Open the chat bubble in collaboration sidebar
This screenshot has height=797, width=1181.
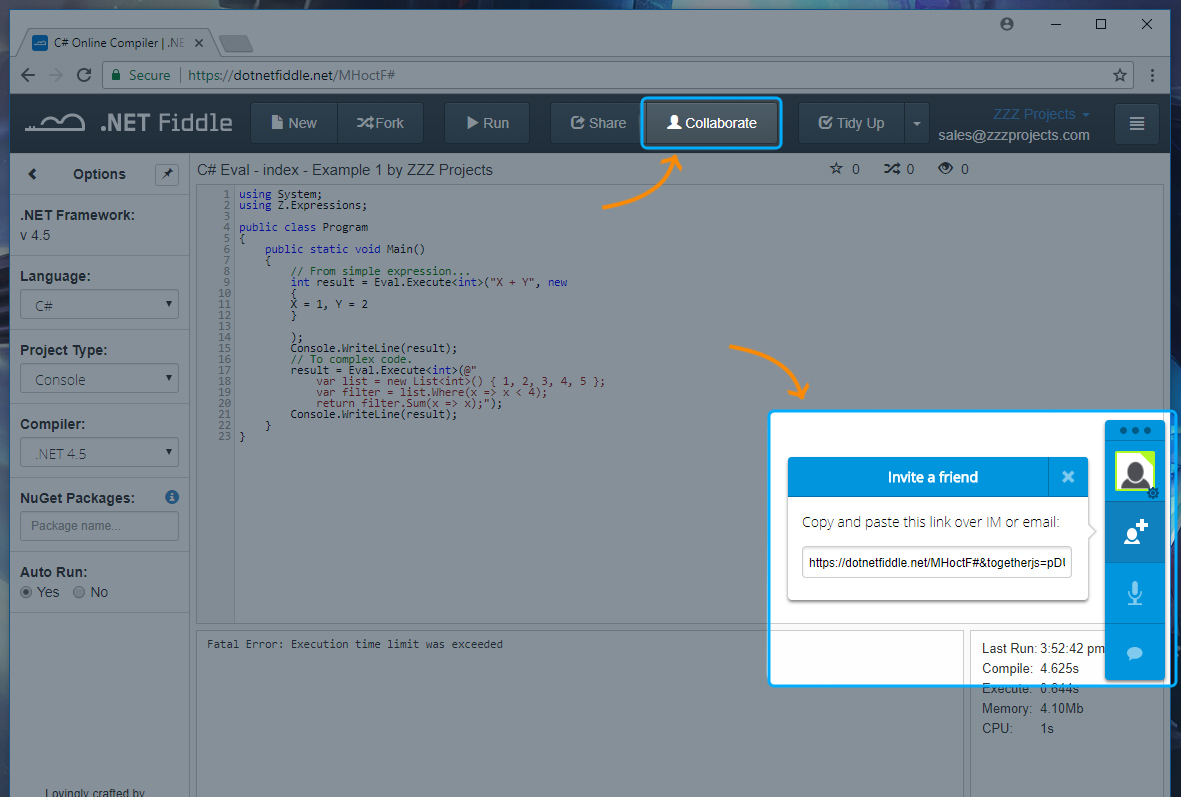[1135, 653]
